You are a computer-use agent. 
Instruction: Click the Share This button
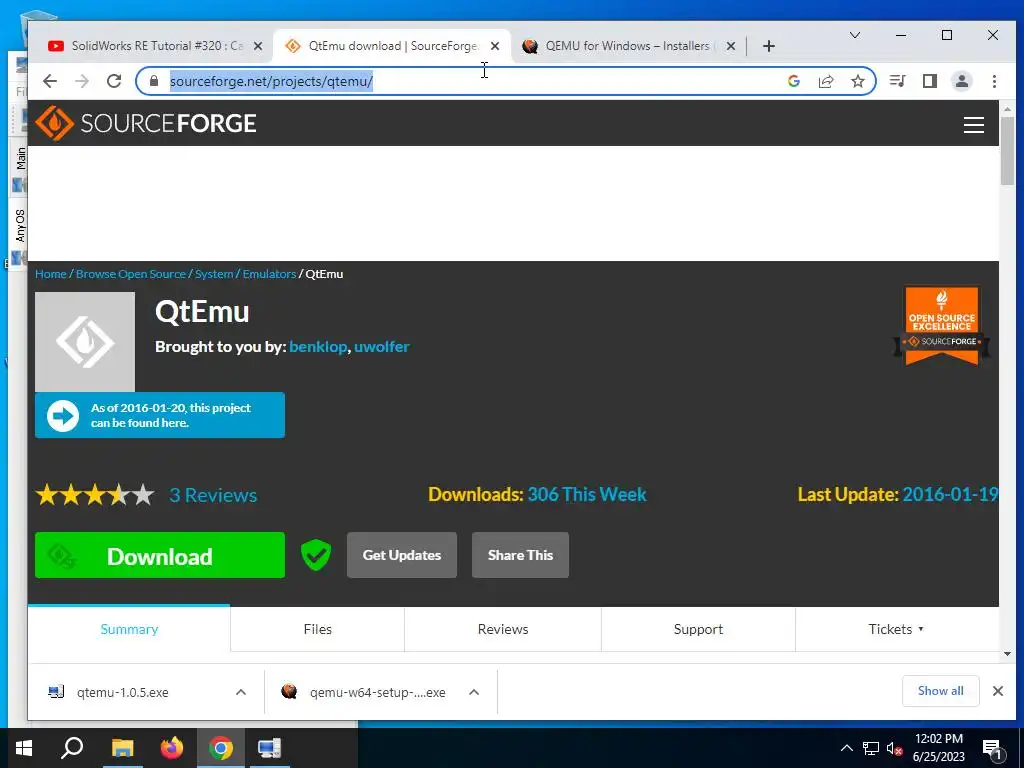(520, 555)
